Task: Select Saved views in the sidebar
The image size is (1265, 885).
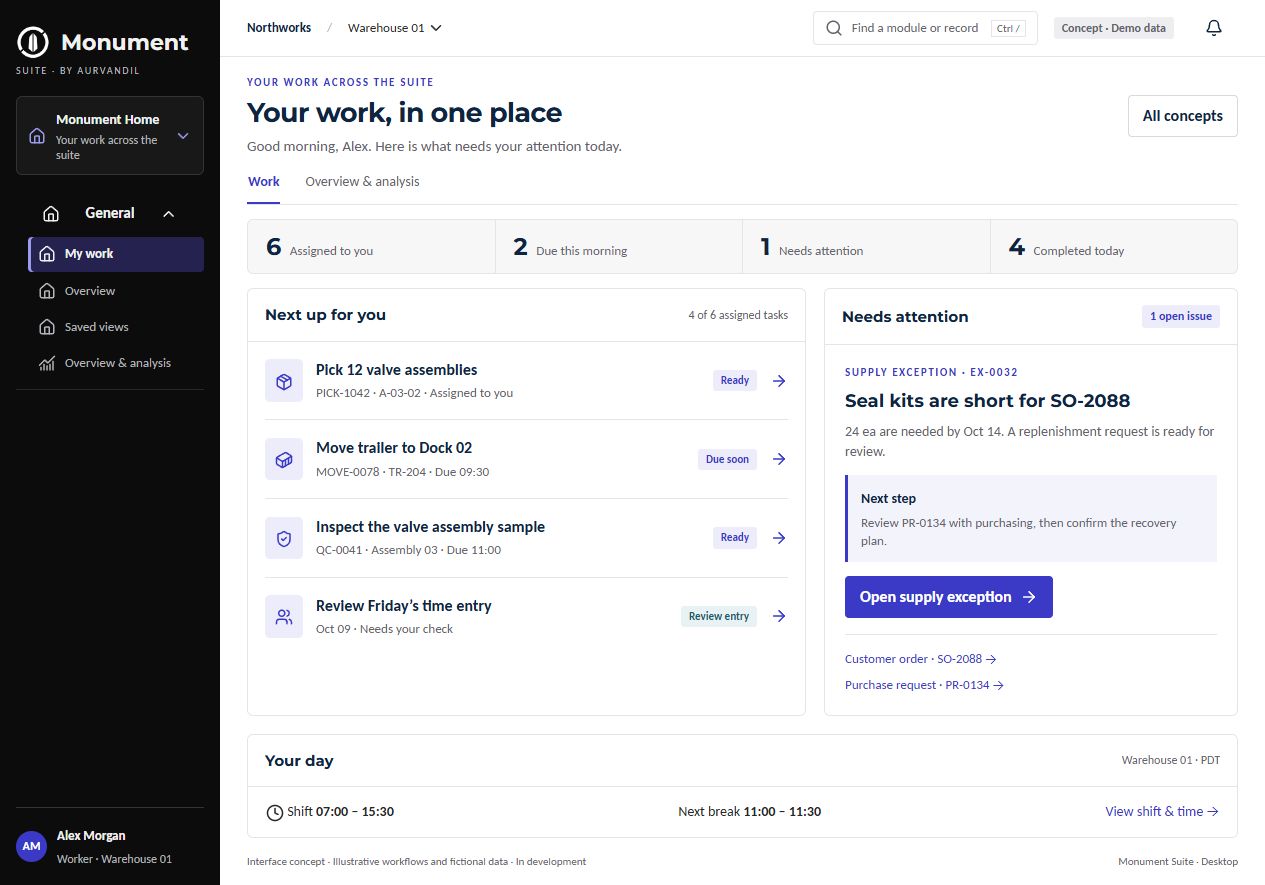Action: pyautogui.click(x=116, y=327)
